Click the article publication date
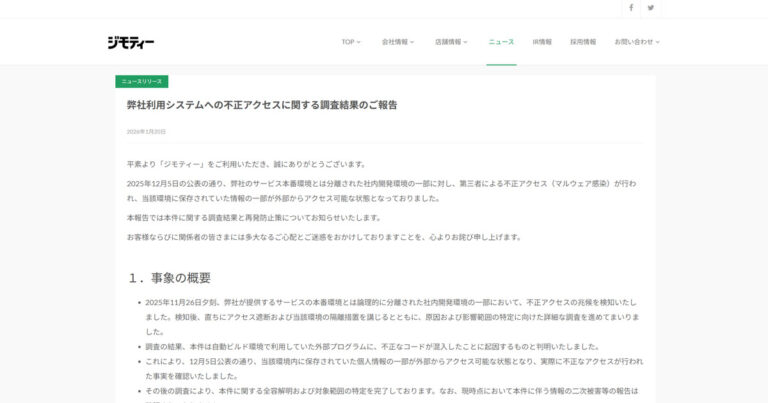Screen dimensions: 768x403 point(146,131)
